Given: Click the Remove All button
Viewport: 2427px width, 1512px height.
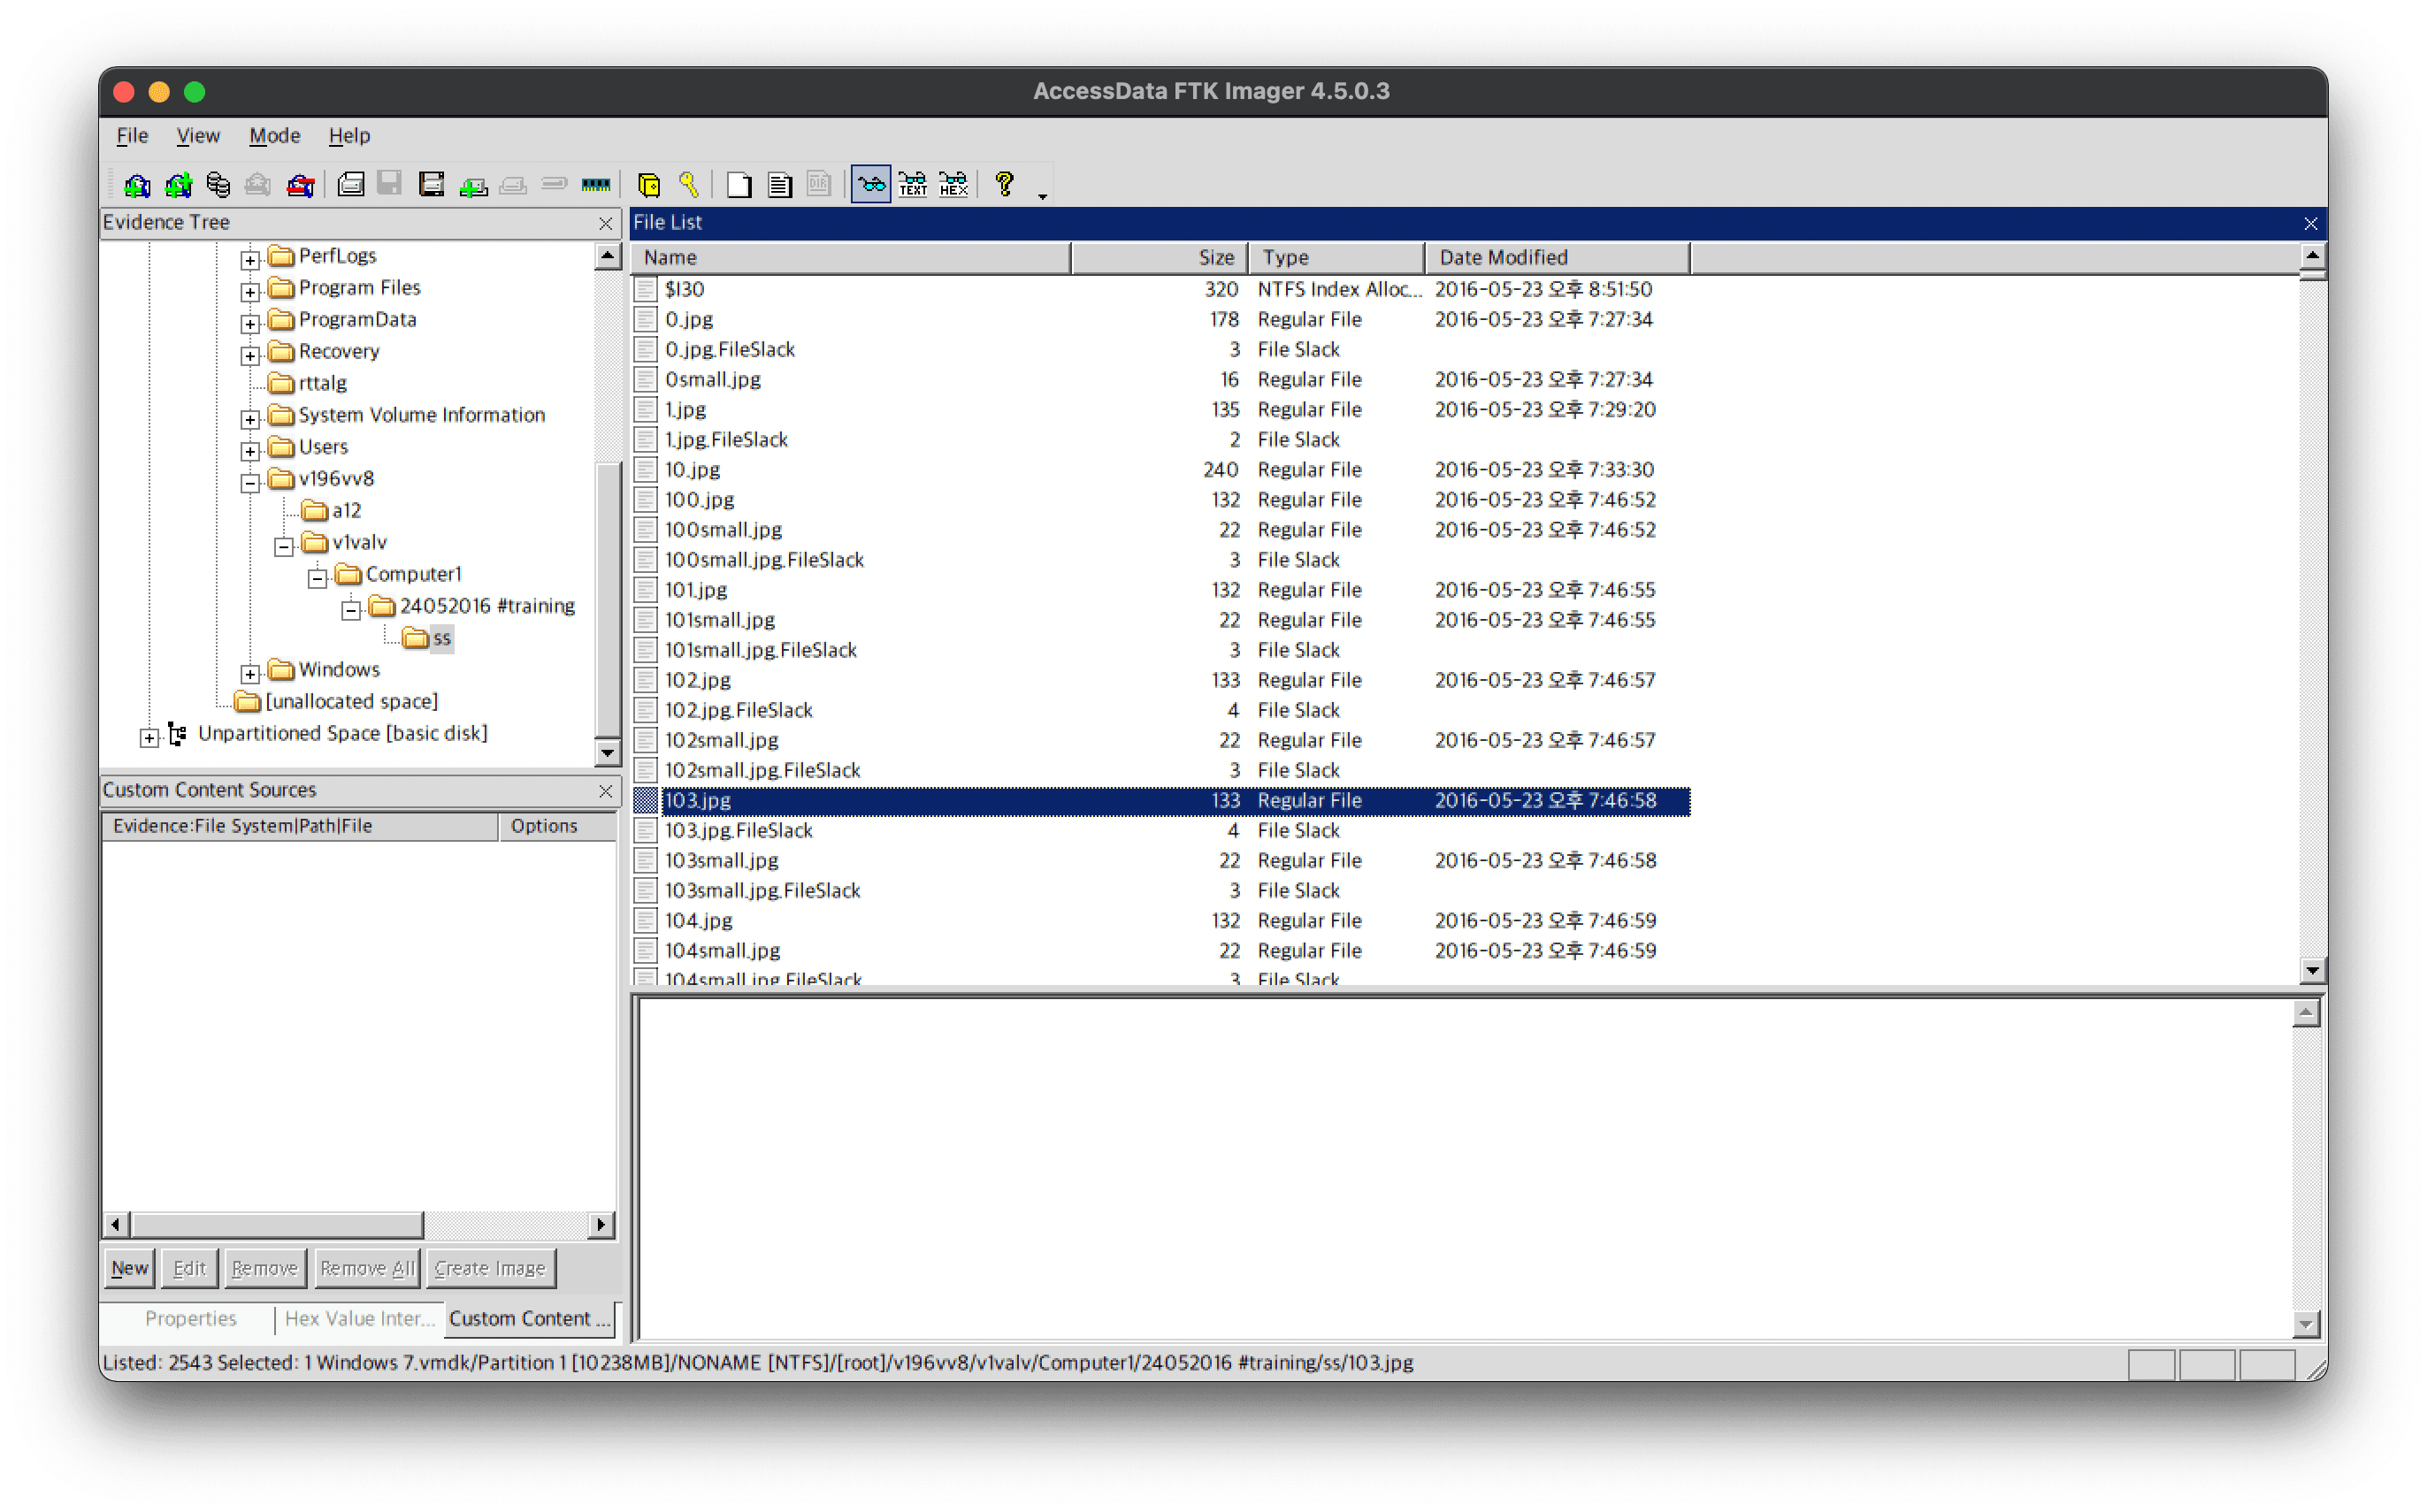Looking at the screenshot, I should pyautogui.click(x=367, y=1268).
